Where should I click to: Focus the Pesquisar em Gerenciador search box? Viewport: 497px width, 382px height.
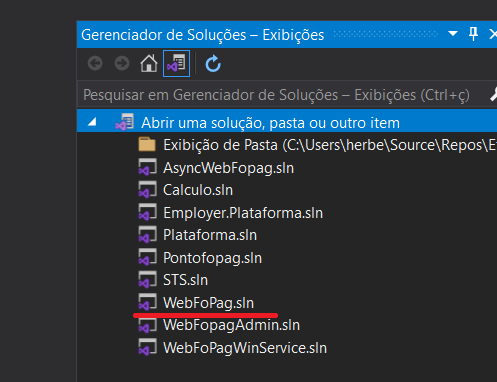tap(282, 95)
